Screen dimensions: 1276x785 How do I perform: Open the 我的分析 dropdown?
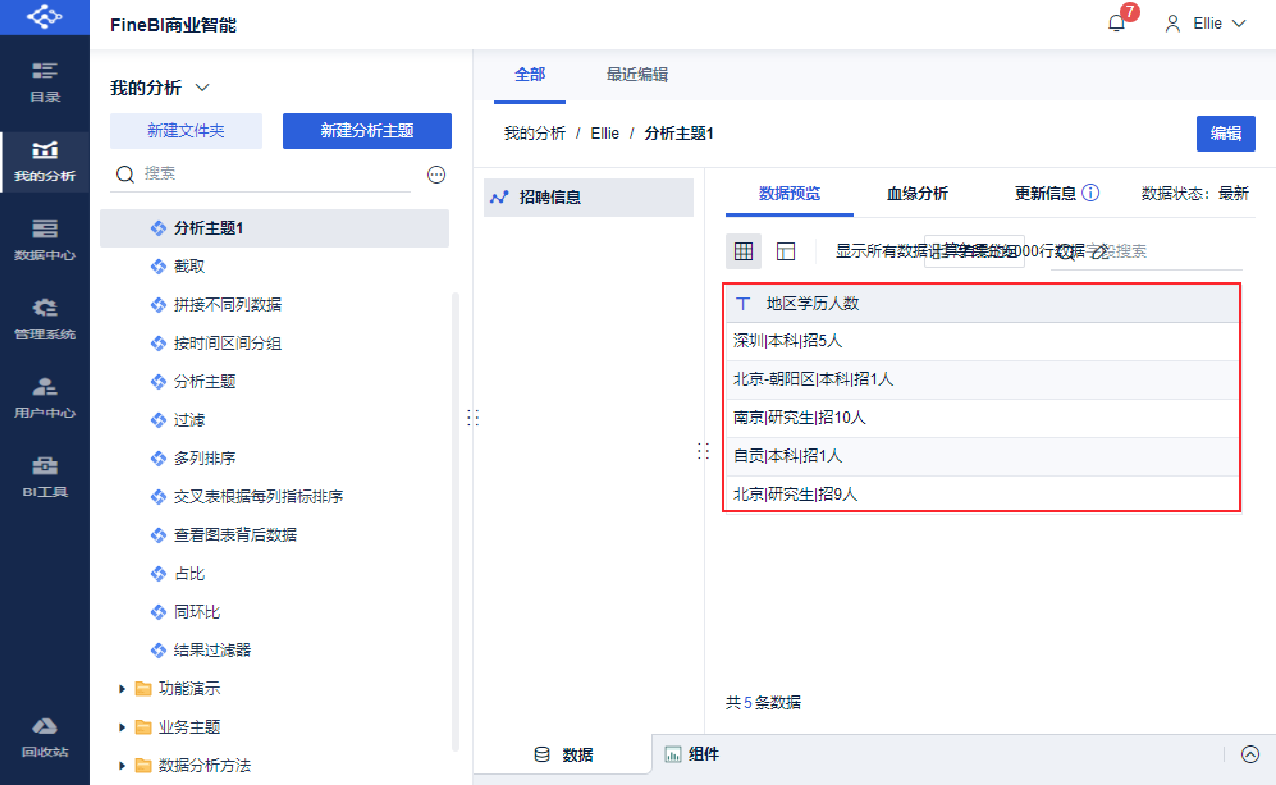[160, 88]
